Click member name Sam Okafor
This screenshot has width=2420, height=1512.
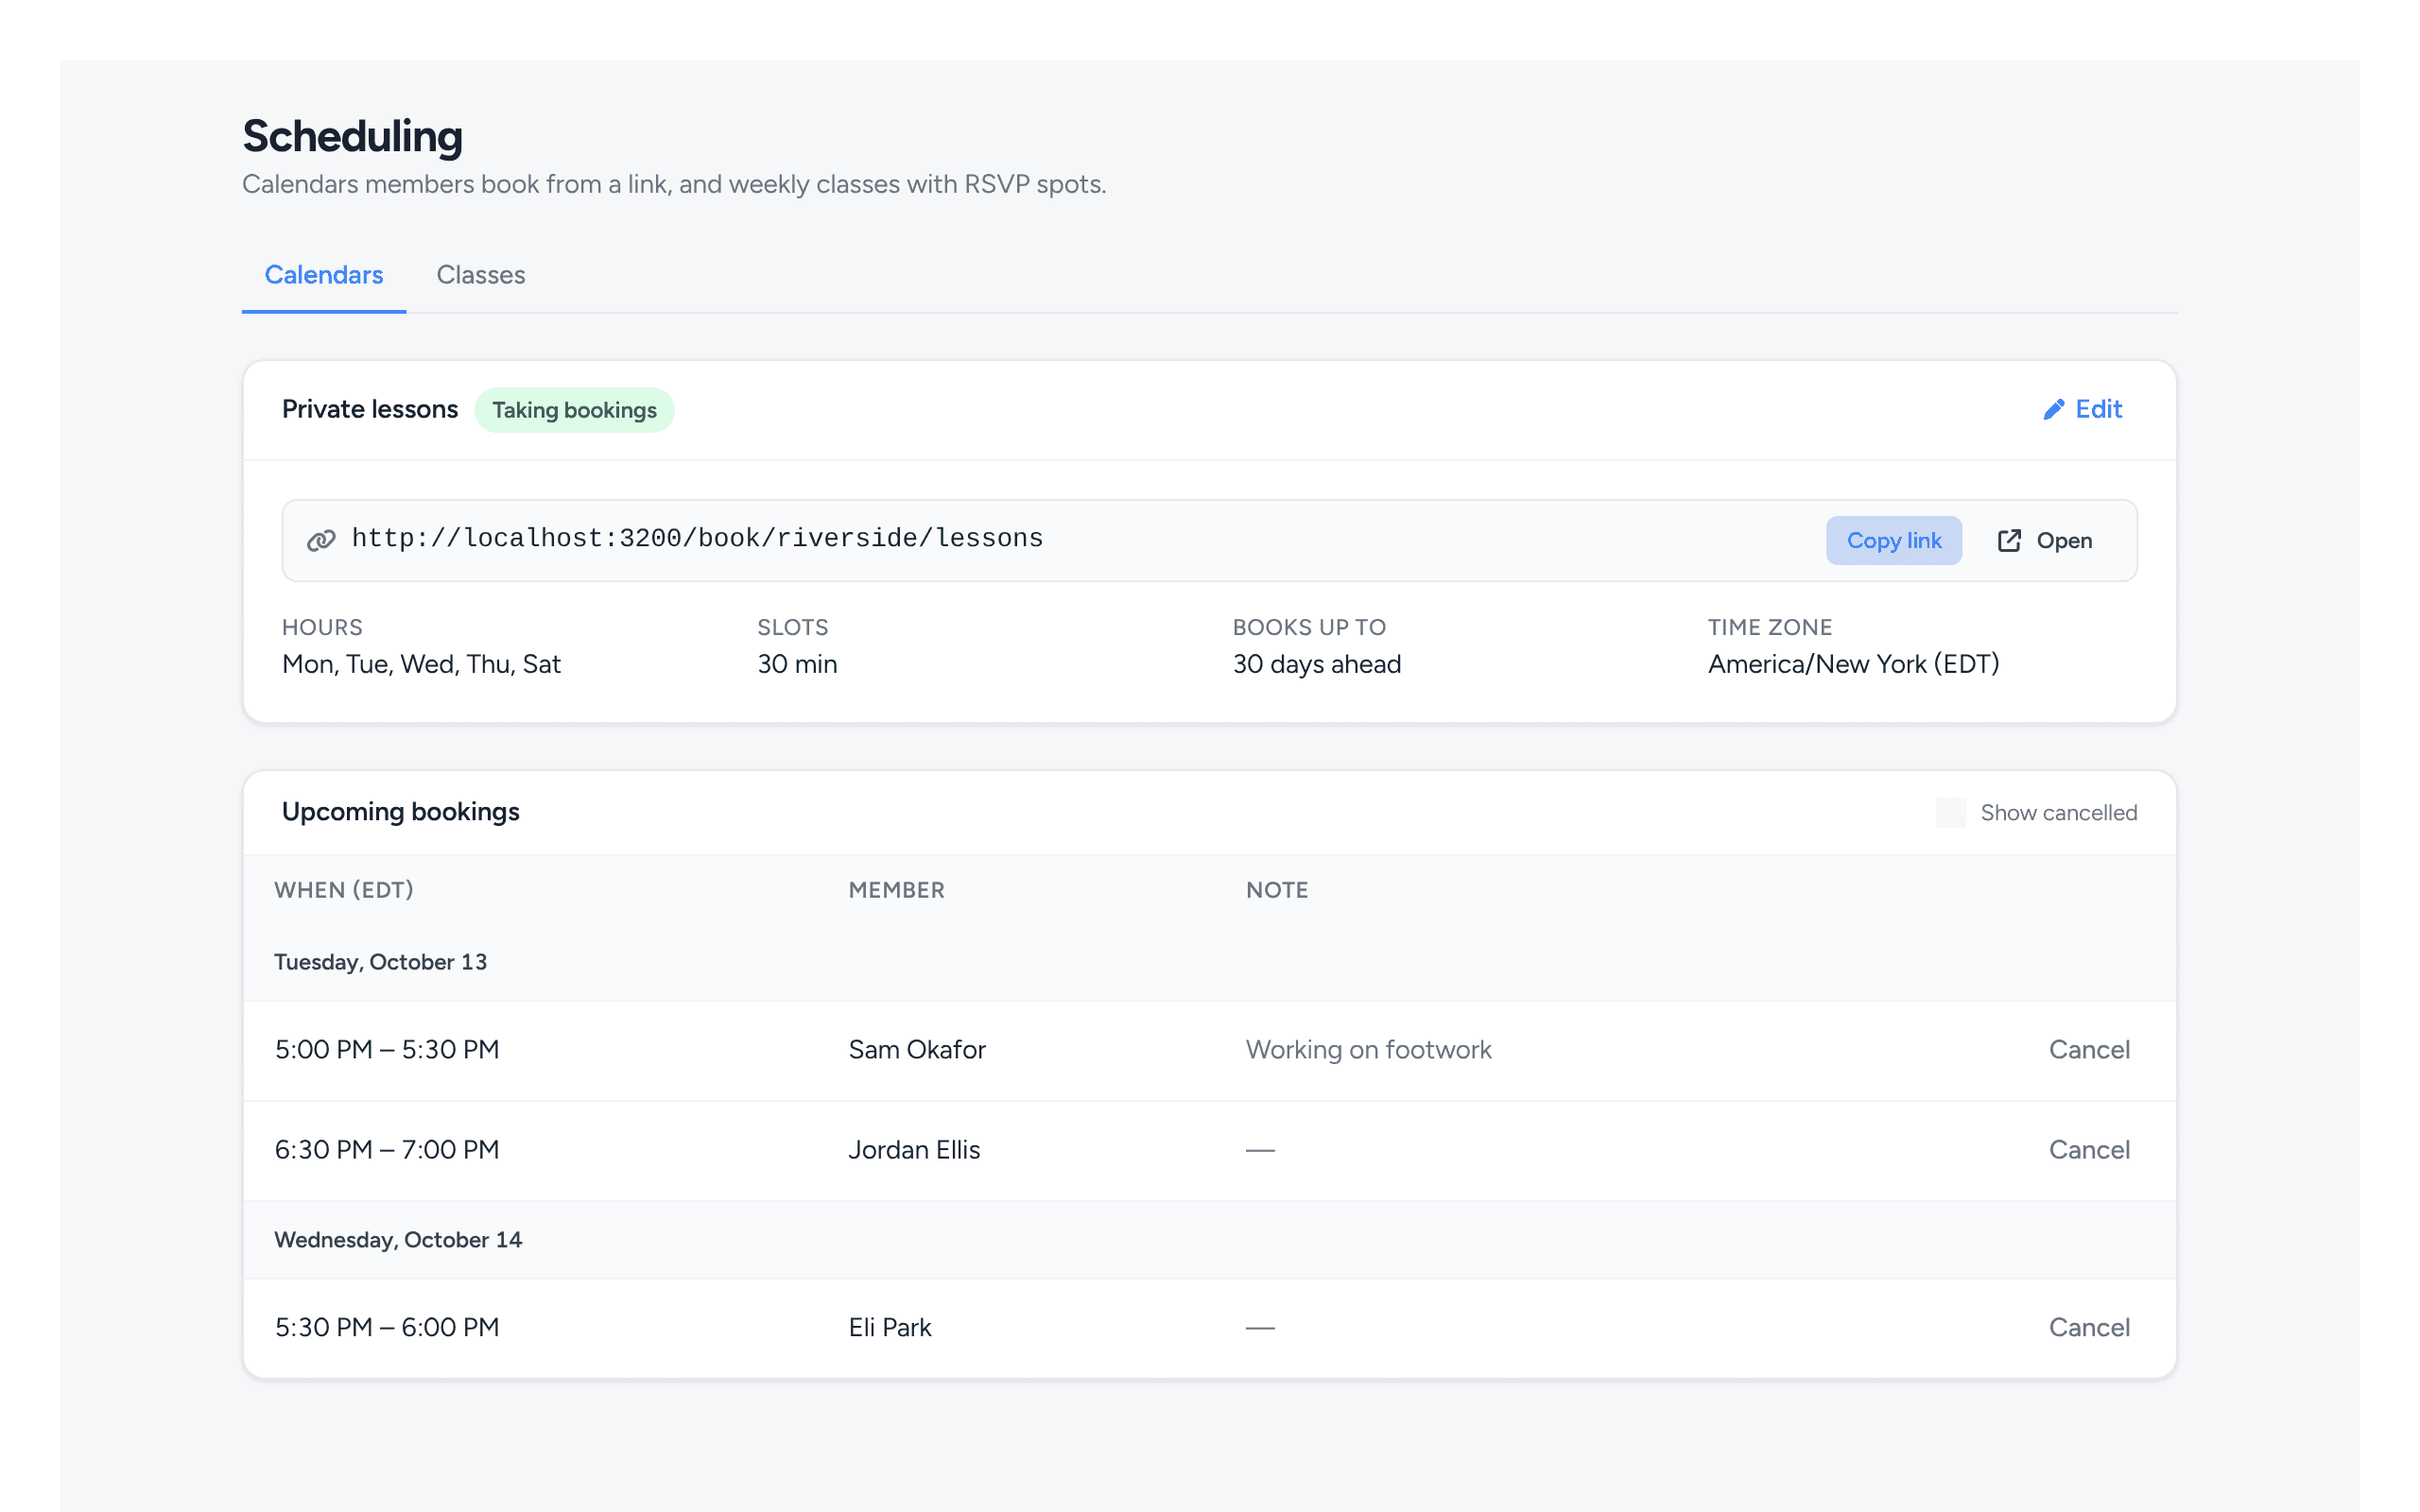pyautogui.click(x=917, y=1050)
